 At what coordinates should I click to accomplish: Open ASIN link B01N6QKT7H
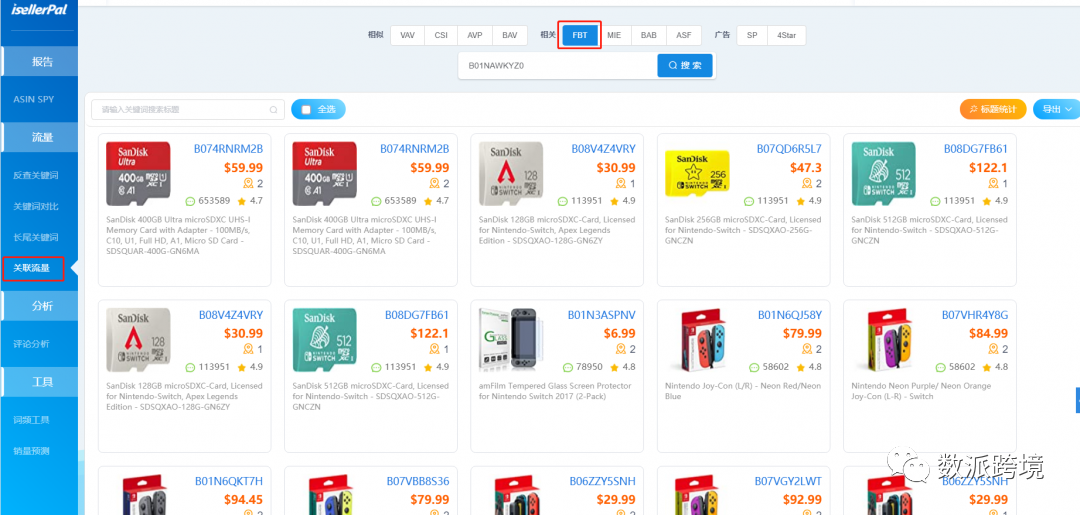[229, 481]
